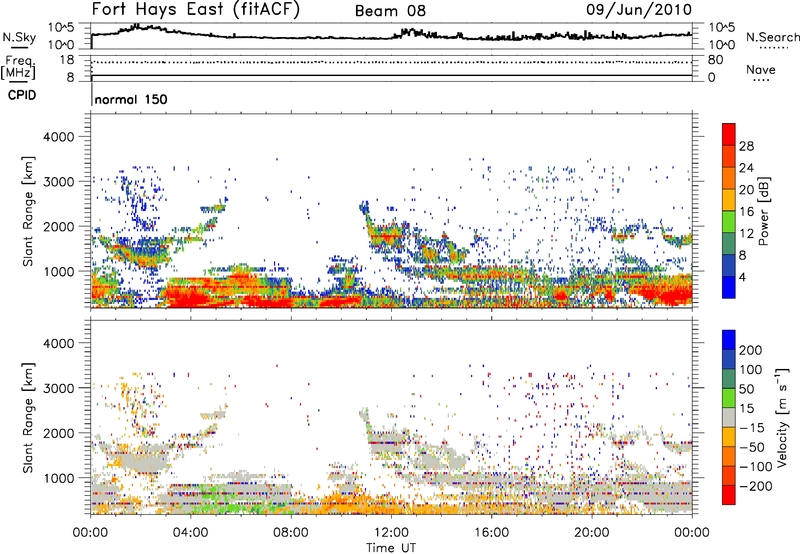The image size is (800, 554).
Task: Pick the gray segment of Velocity colorbar
Action: pyautogui.click(x=729, y=417)
